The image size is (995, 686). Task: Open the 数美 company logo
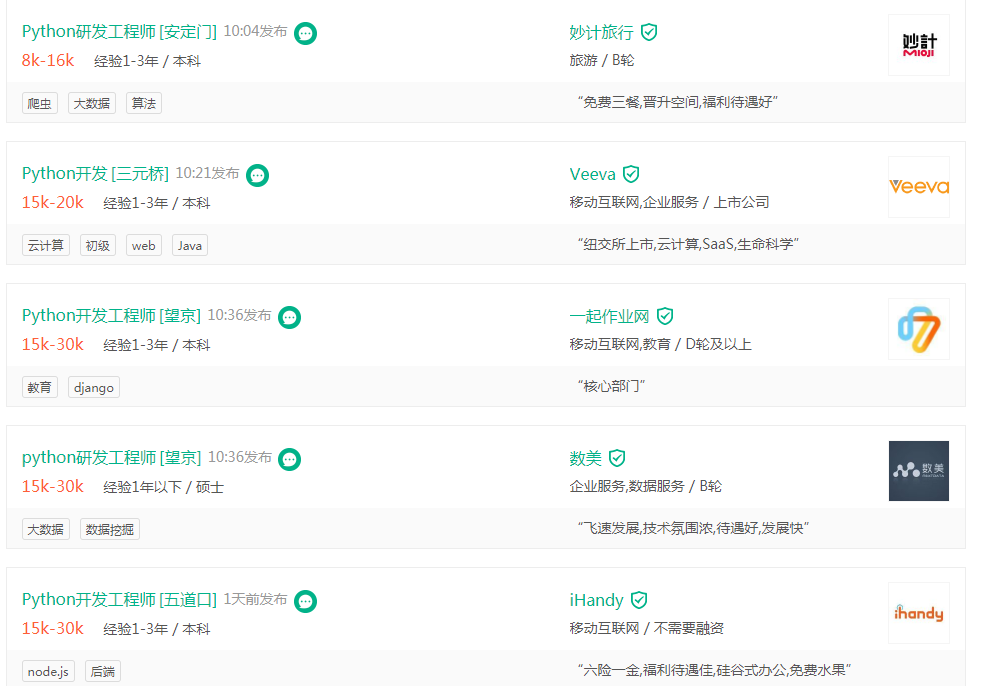click(919, 472)
